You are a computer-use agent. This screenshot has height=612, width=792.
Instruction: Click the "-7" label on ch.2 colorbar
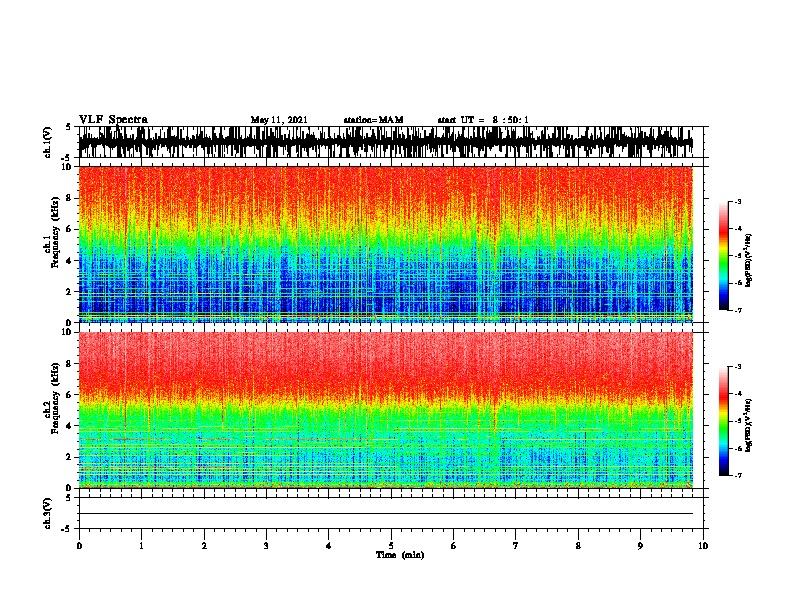[738, 476]
